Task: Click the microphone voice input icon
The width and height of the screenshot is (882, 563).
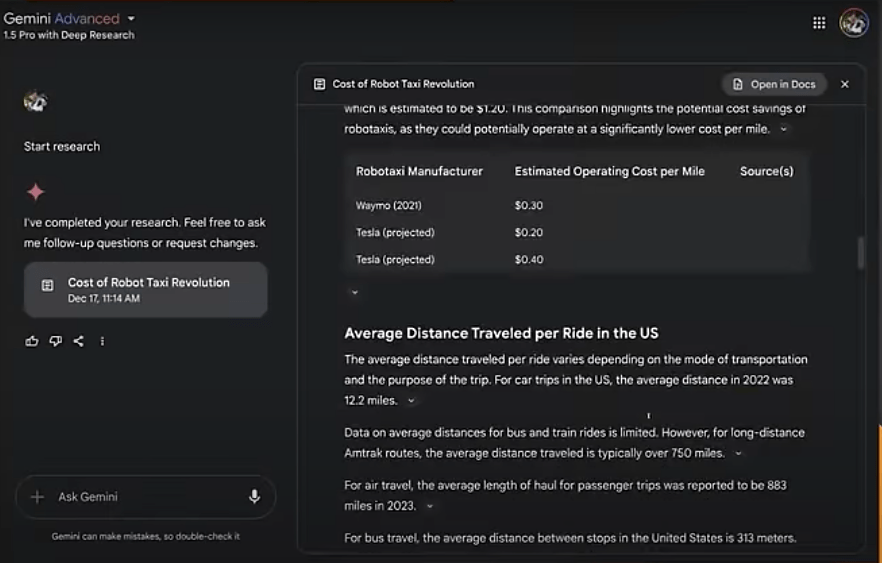Action: (254, 496)
